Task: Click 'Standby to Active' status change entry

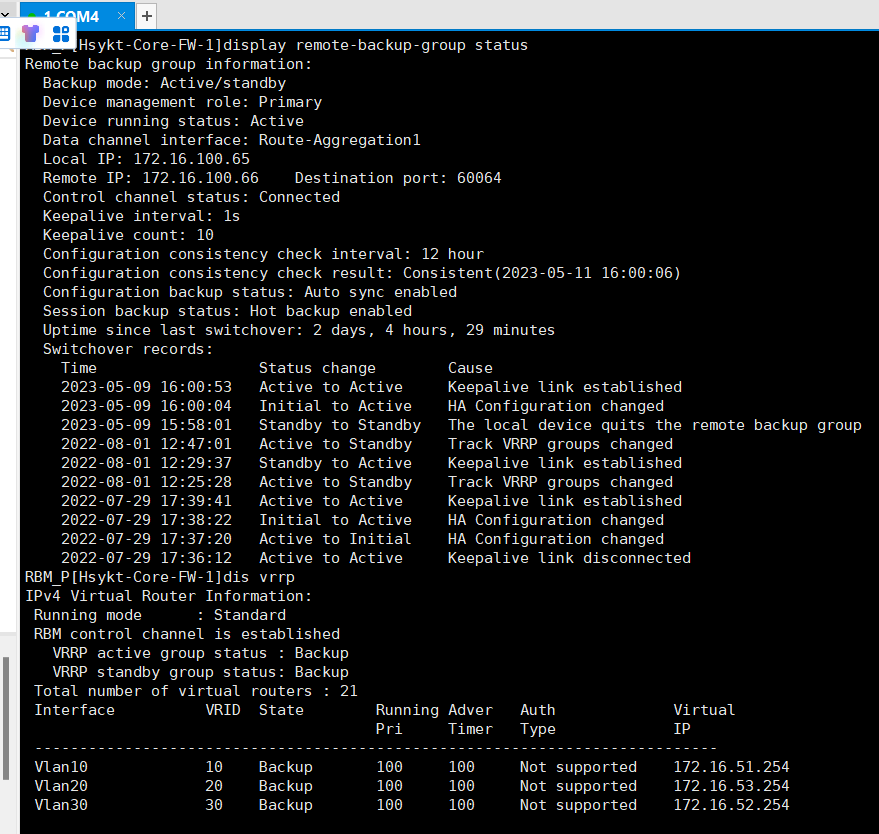Action: (335, 464)
